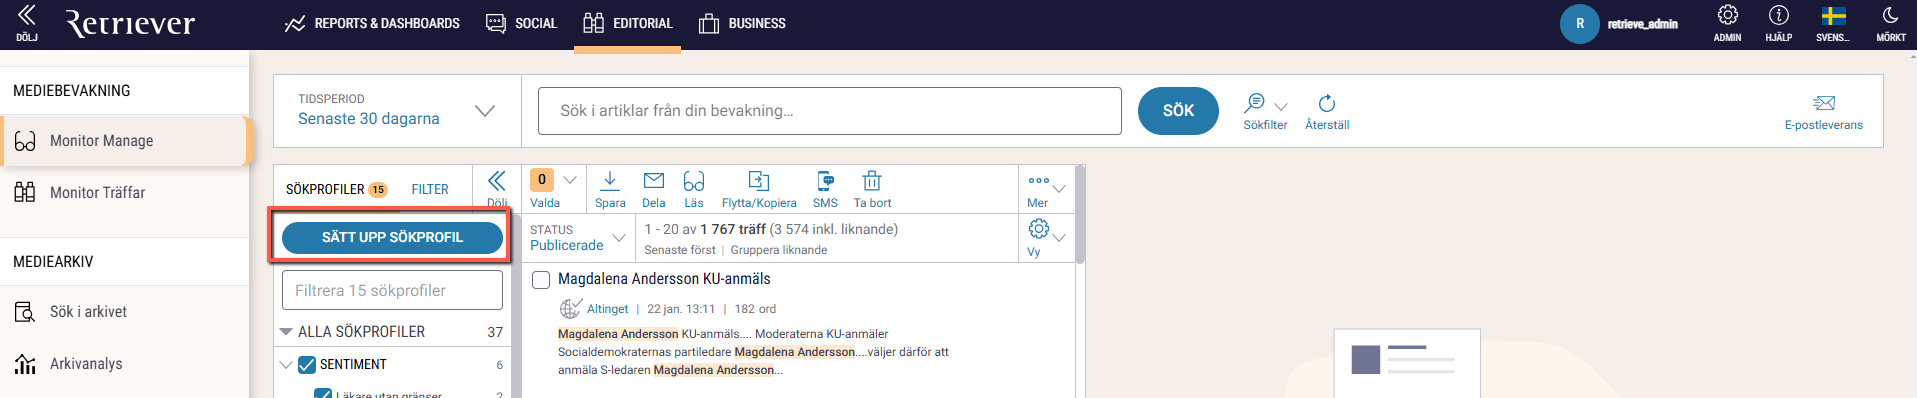
Task: Uncheck the SENTIMENT checkbox
Action: 307,365
